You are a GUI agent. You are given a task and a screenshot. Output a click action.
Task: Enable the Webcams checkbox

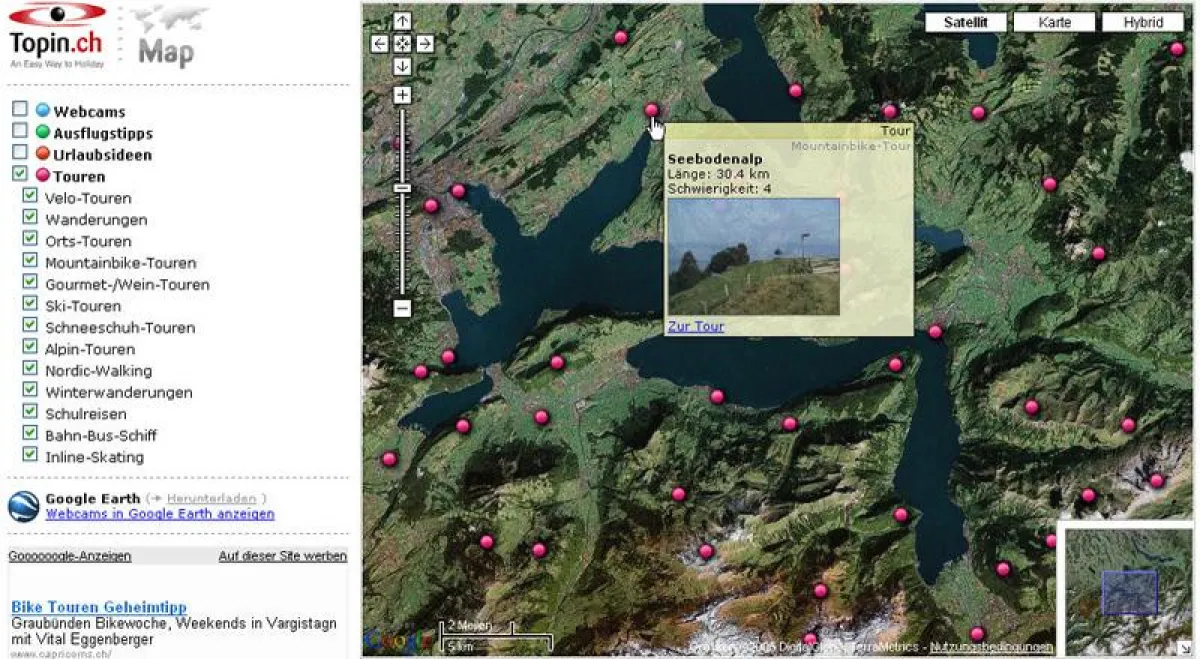pyautogui.click(x=19, y=110)
